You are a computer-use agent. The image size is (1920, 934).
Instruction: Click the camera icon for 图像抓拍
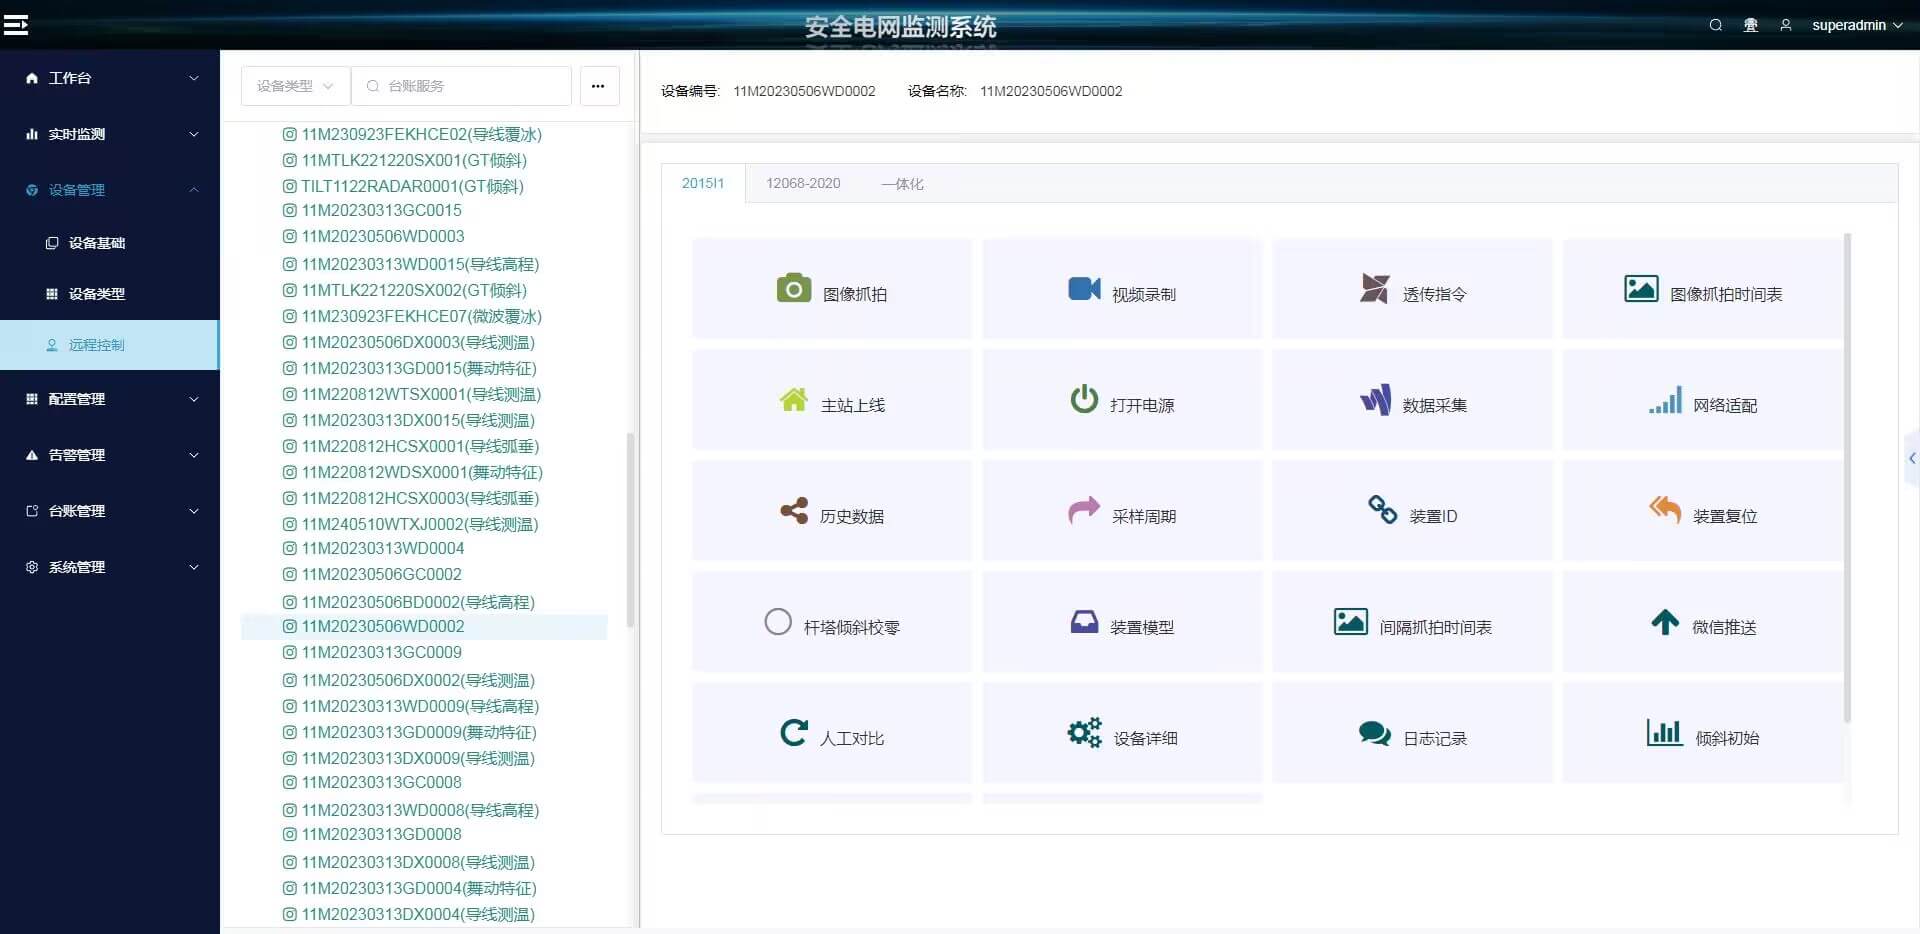pos(794,289)
